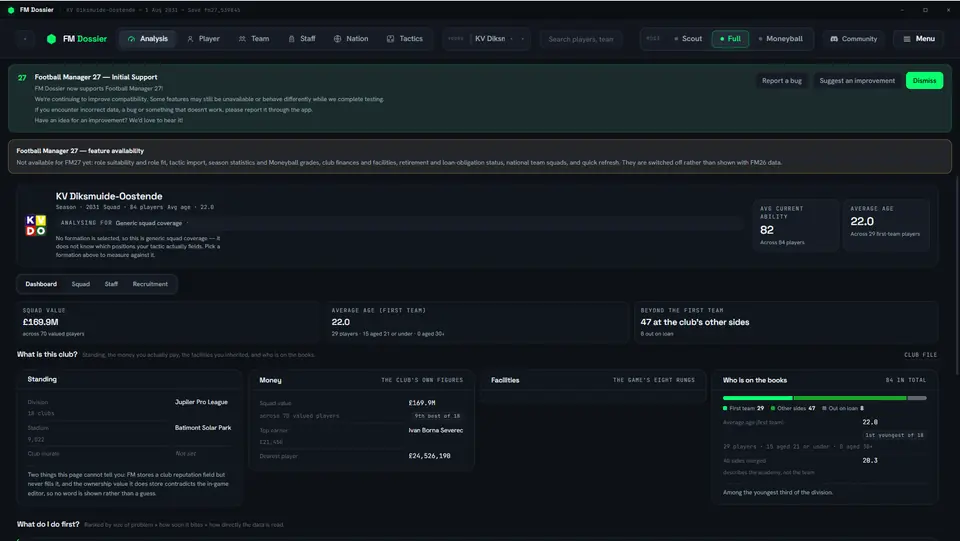960x541 pixels.
Task: Click Who is on the books title
Action: (754, 380)
